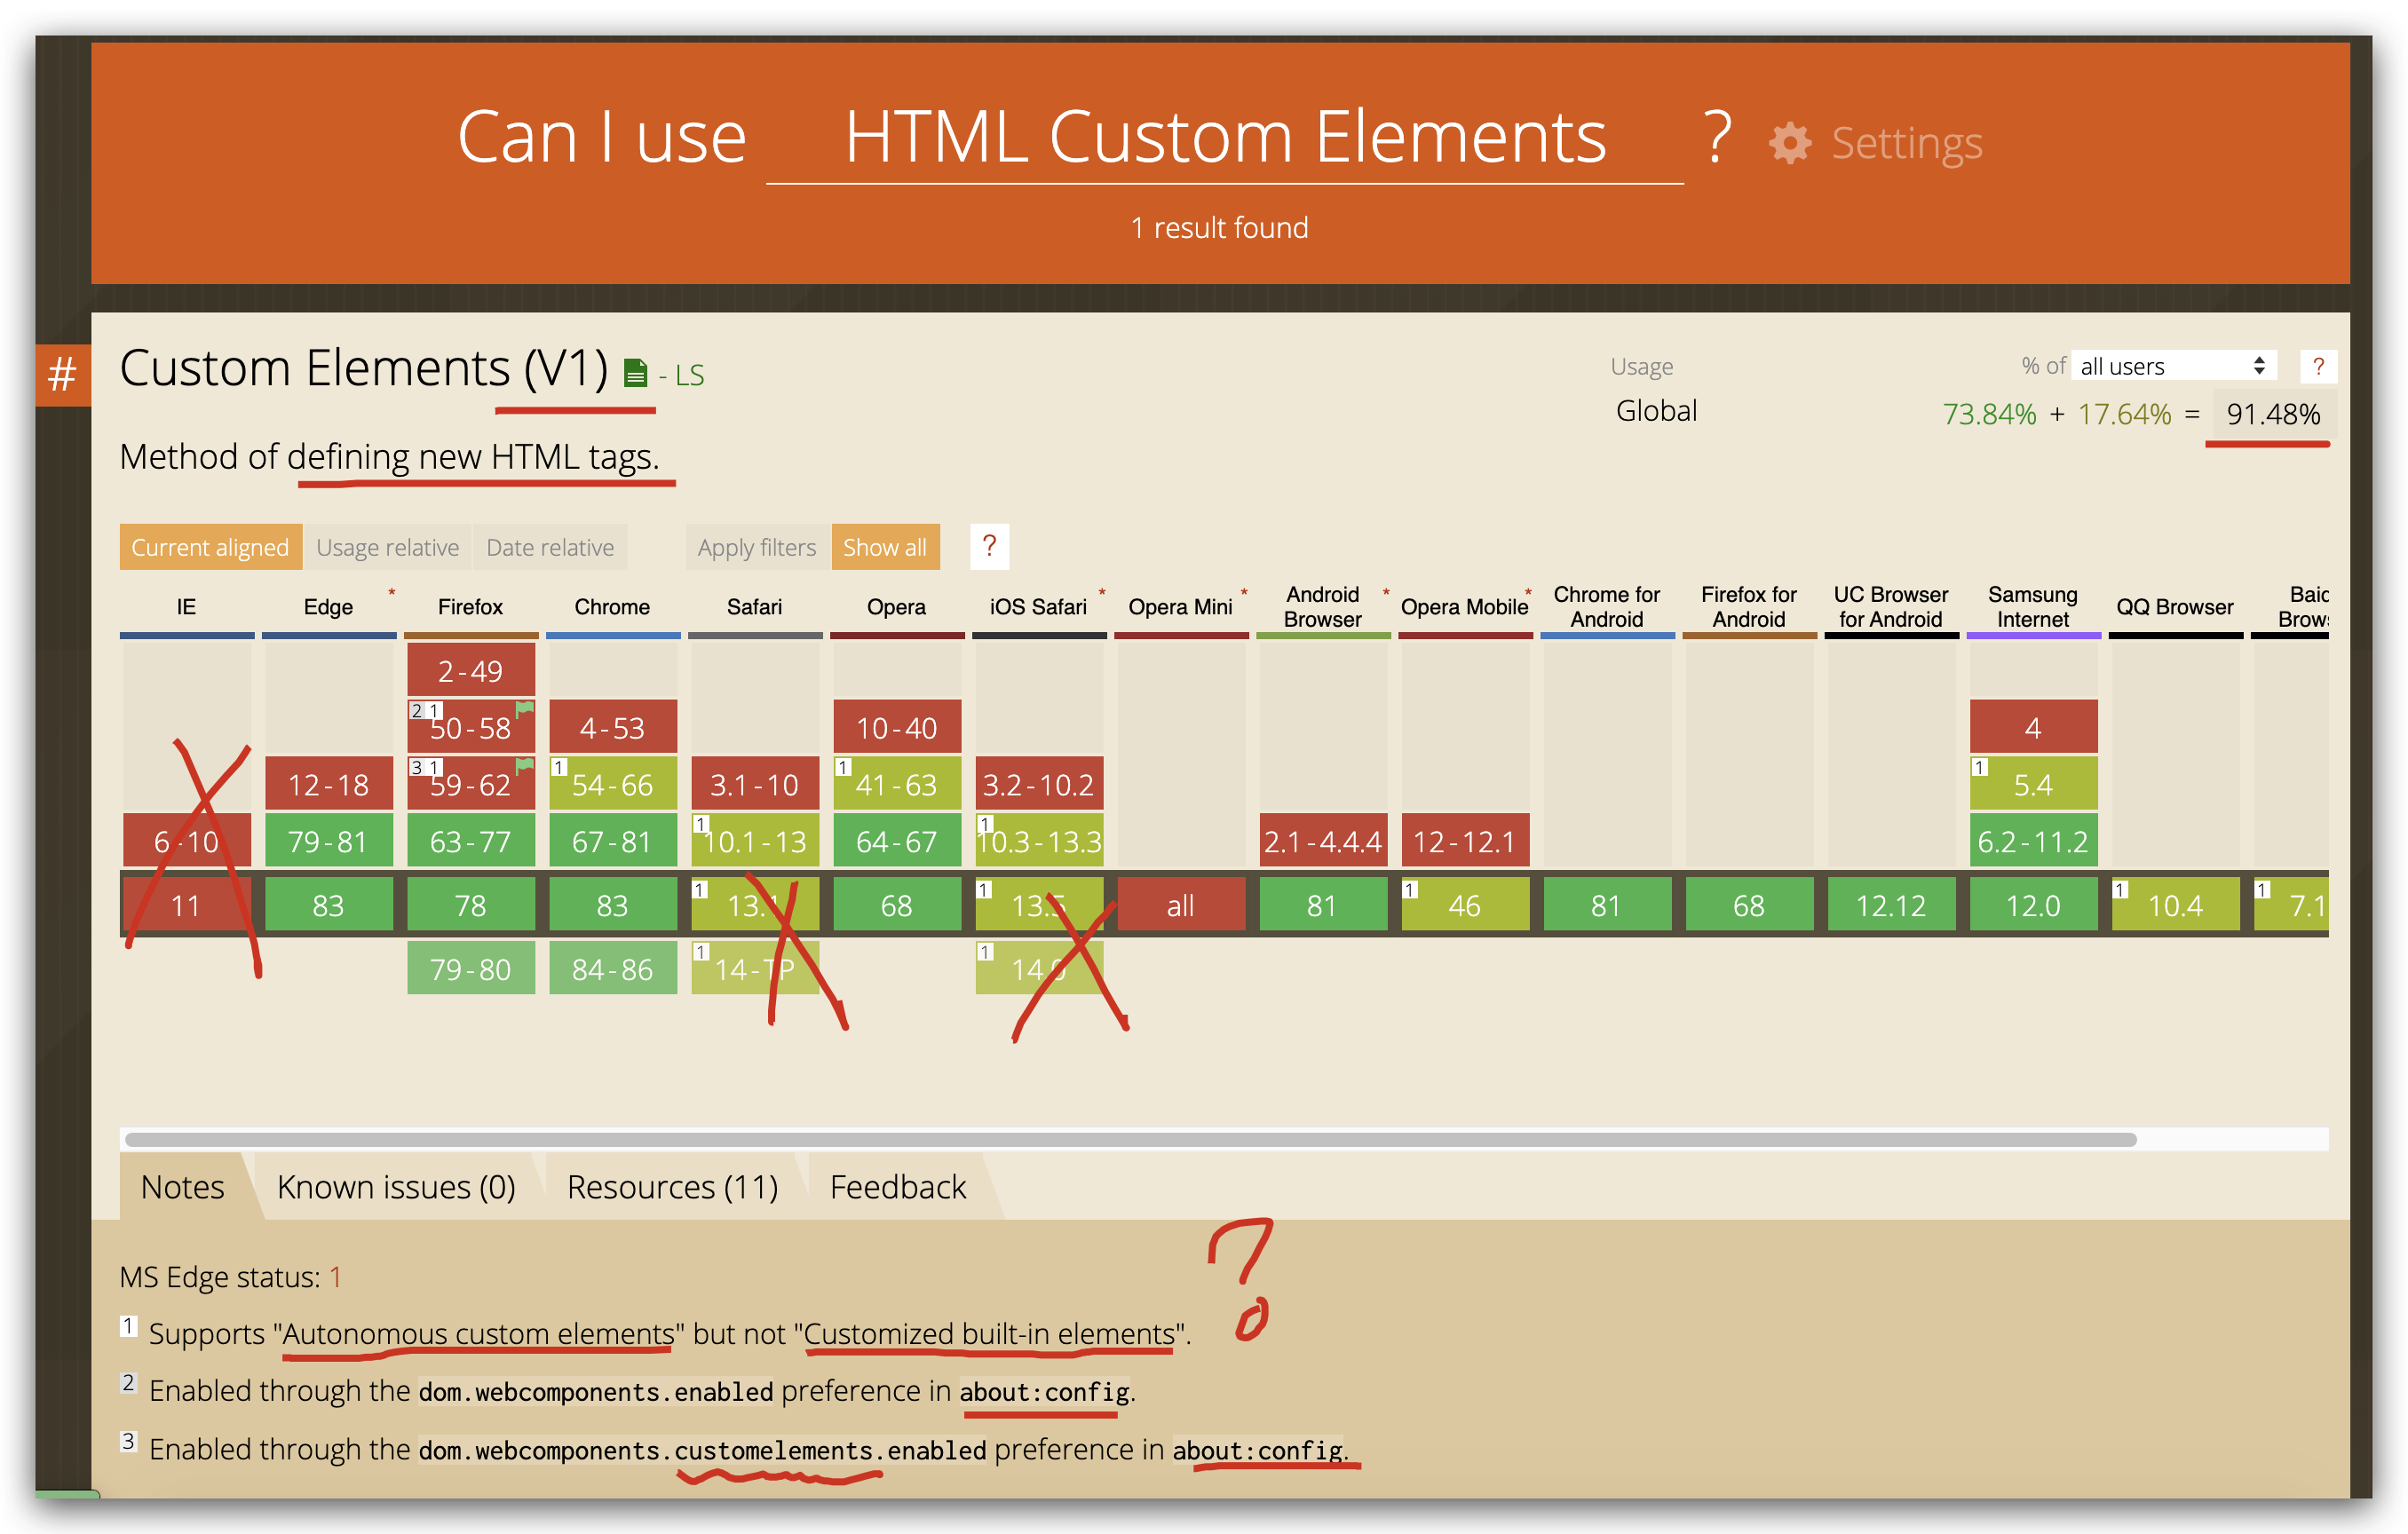Select Firefox 2-49 version cell
Screen dimensions: 2408x1534
pyautogui.click(x=471, y=670)
